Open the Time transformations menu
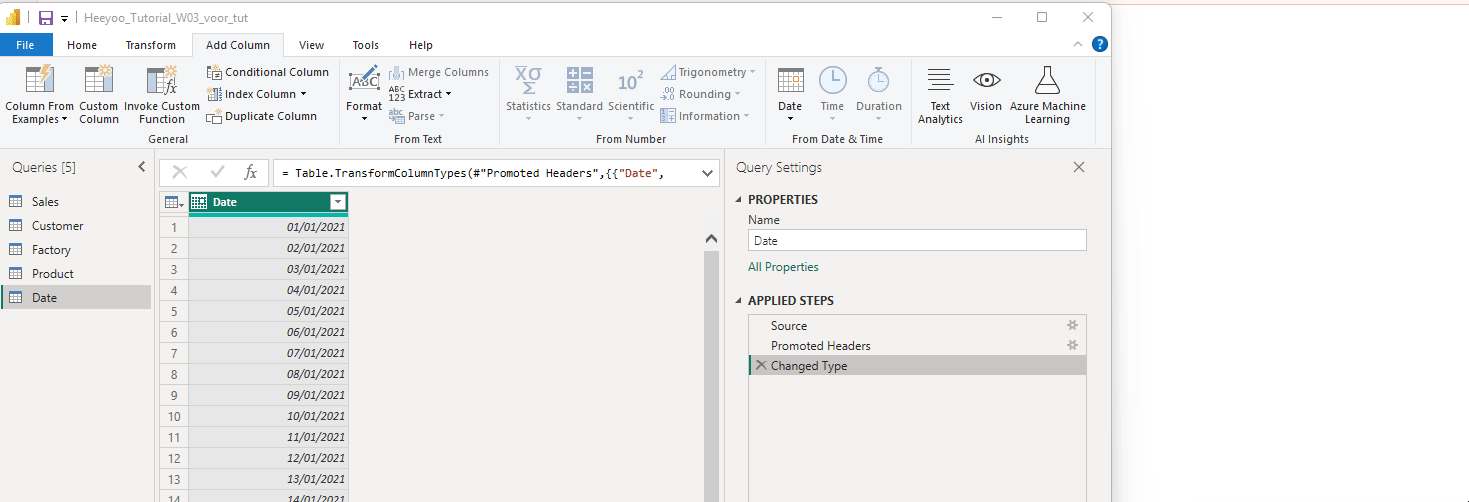Screen dimensions: 1469x502 point(832,95)
